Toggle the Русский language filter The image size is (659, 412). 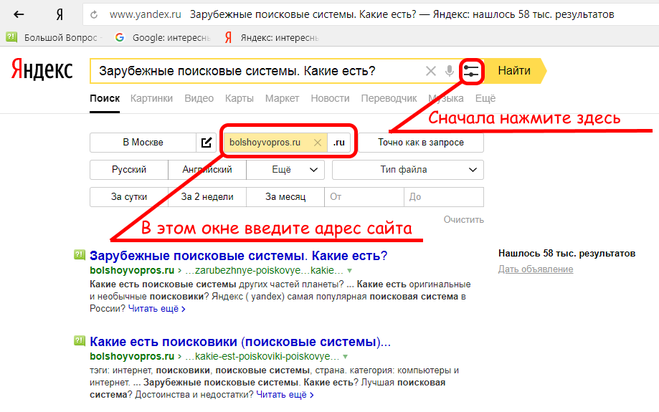(129, 170)
